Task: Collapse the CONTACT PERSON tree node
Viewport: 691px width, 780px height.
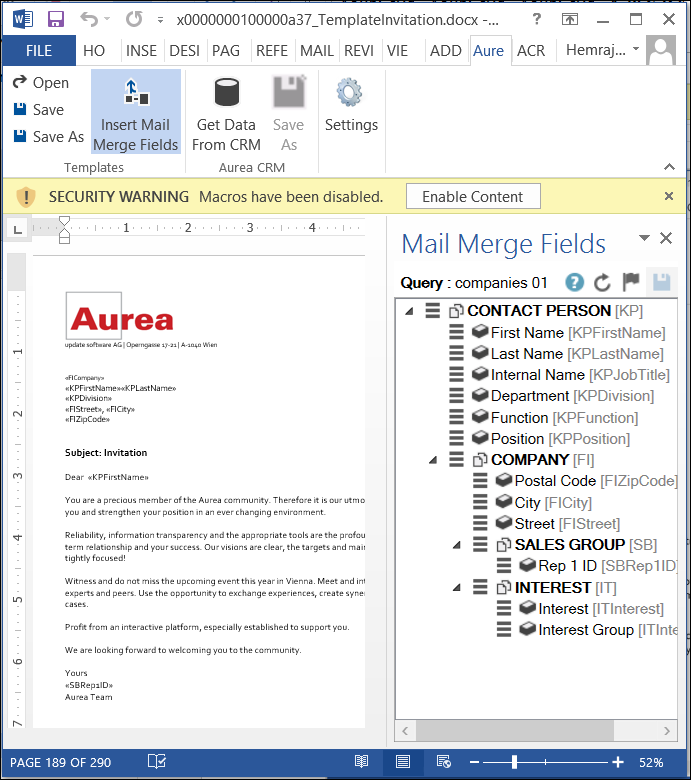Action: (x=409, y=311)
